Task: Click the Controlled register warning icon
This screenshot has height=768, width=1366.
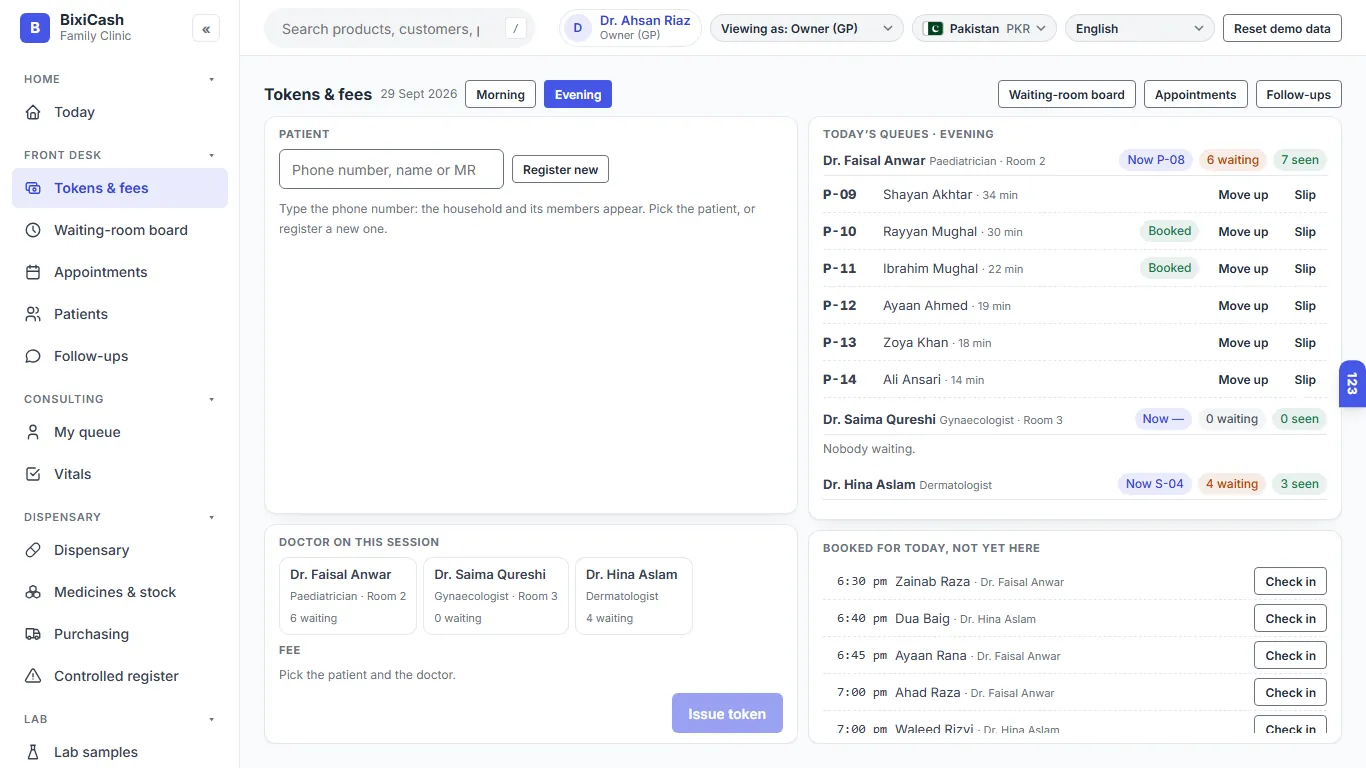Action: tap(33, 676)
